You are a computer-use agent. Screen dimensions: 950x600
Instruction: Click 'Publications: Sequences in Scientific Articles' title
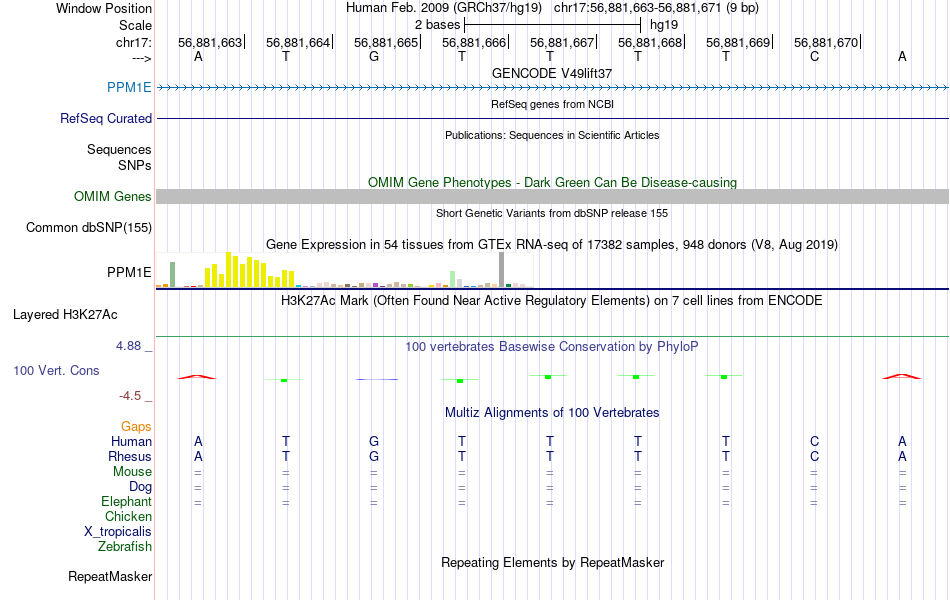[x=552, y=135]
